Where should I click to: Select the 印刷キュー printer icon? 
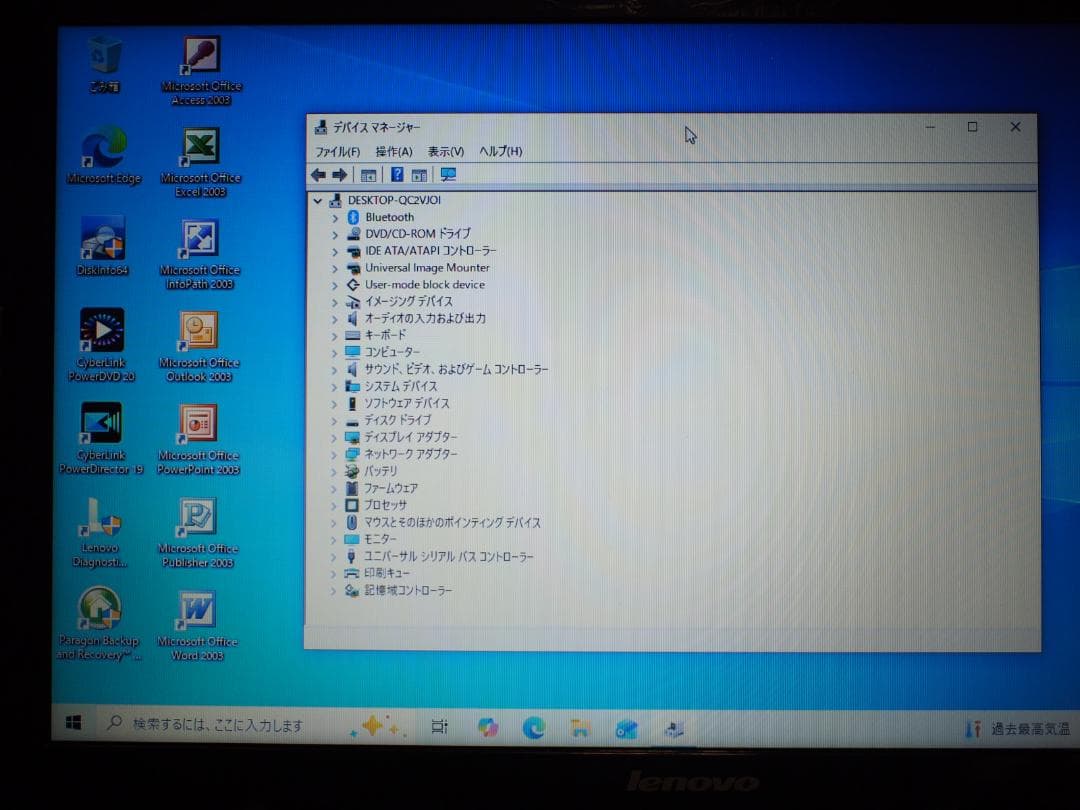(352, 573)
